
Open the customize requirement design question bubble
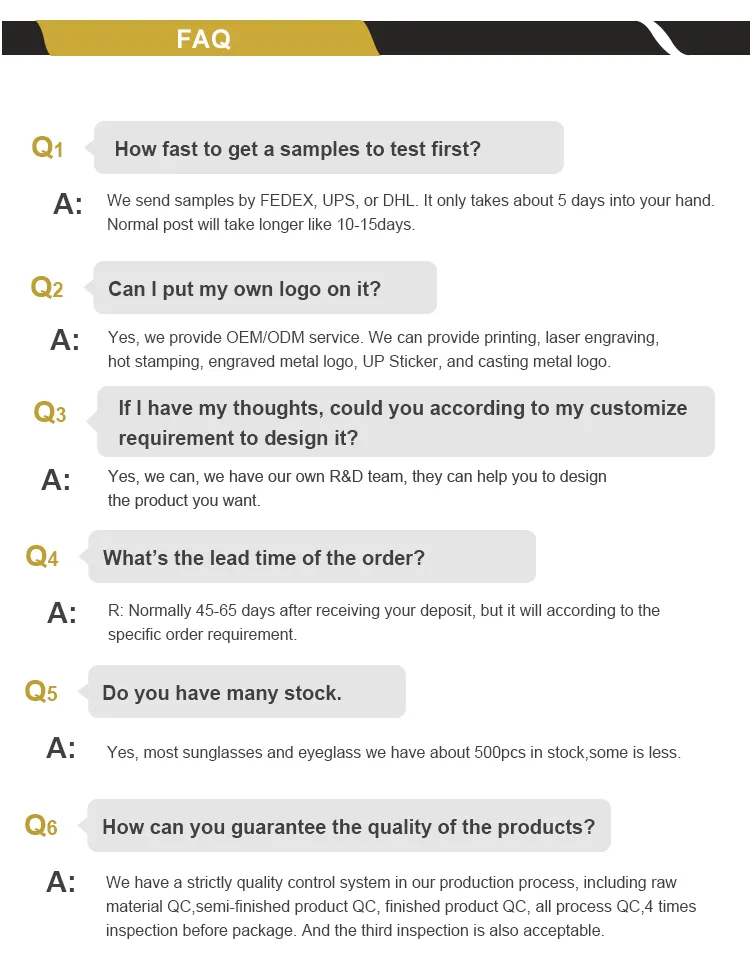click(x=405, y=422)
